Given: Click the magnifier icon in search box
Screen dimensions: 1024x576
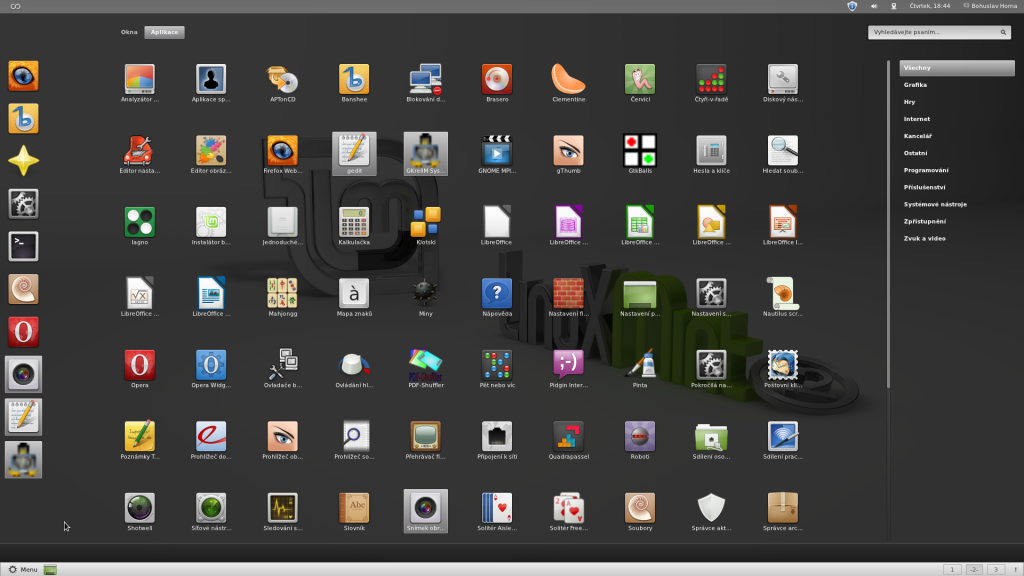Looking at the screenshot, I should pyautogui.click(x=1004, y=32).
